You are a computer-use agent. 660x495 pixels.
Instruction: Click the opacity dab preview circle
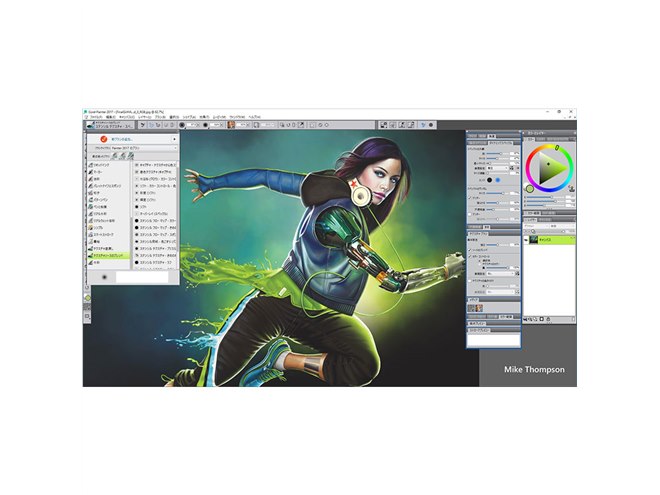[x=205, y=125]
